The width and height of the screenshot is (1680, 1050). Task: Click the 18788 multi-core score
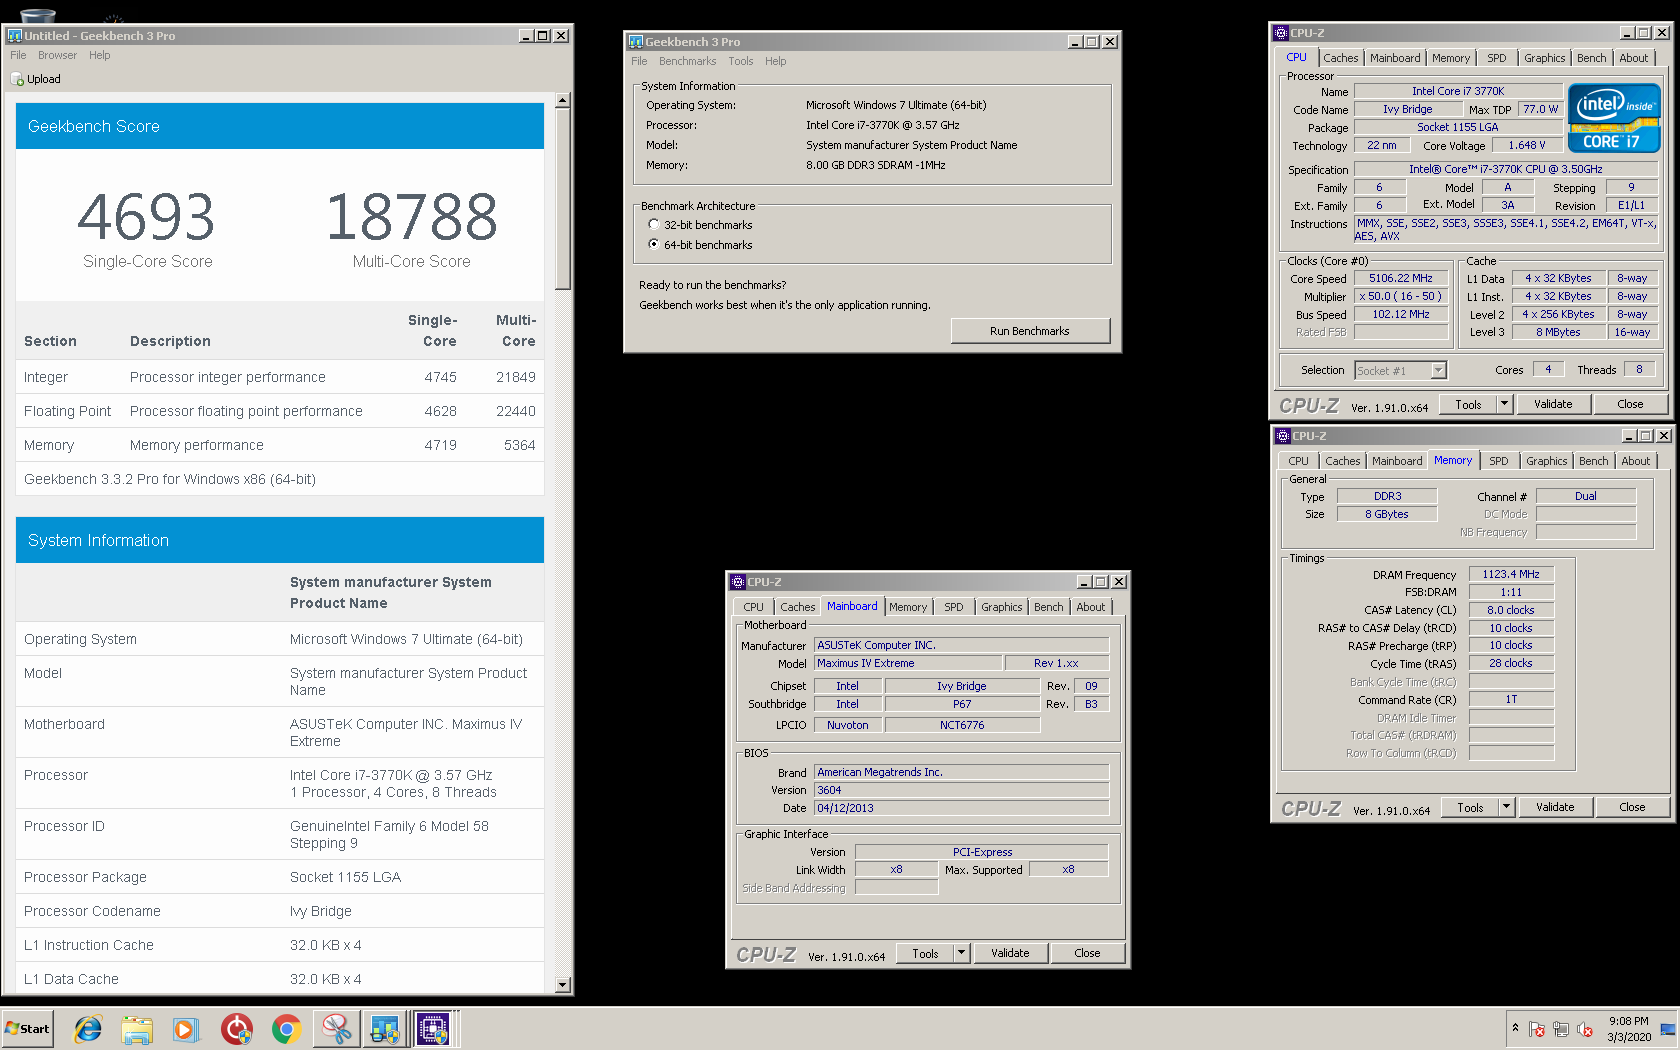coord(411,217)
